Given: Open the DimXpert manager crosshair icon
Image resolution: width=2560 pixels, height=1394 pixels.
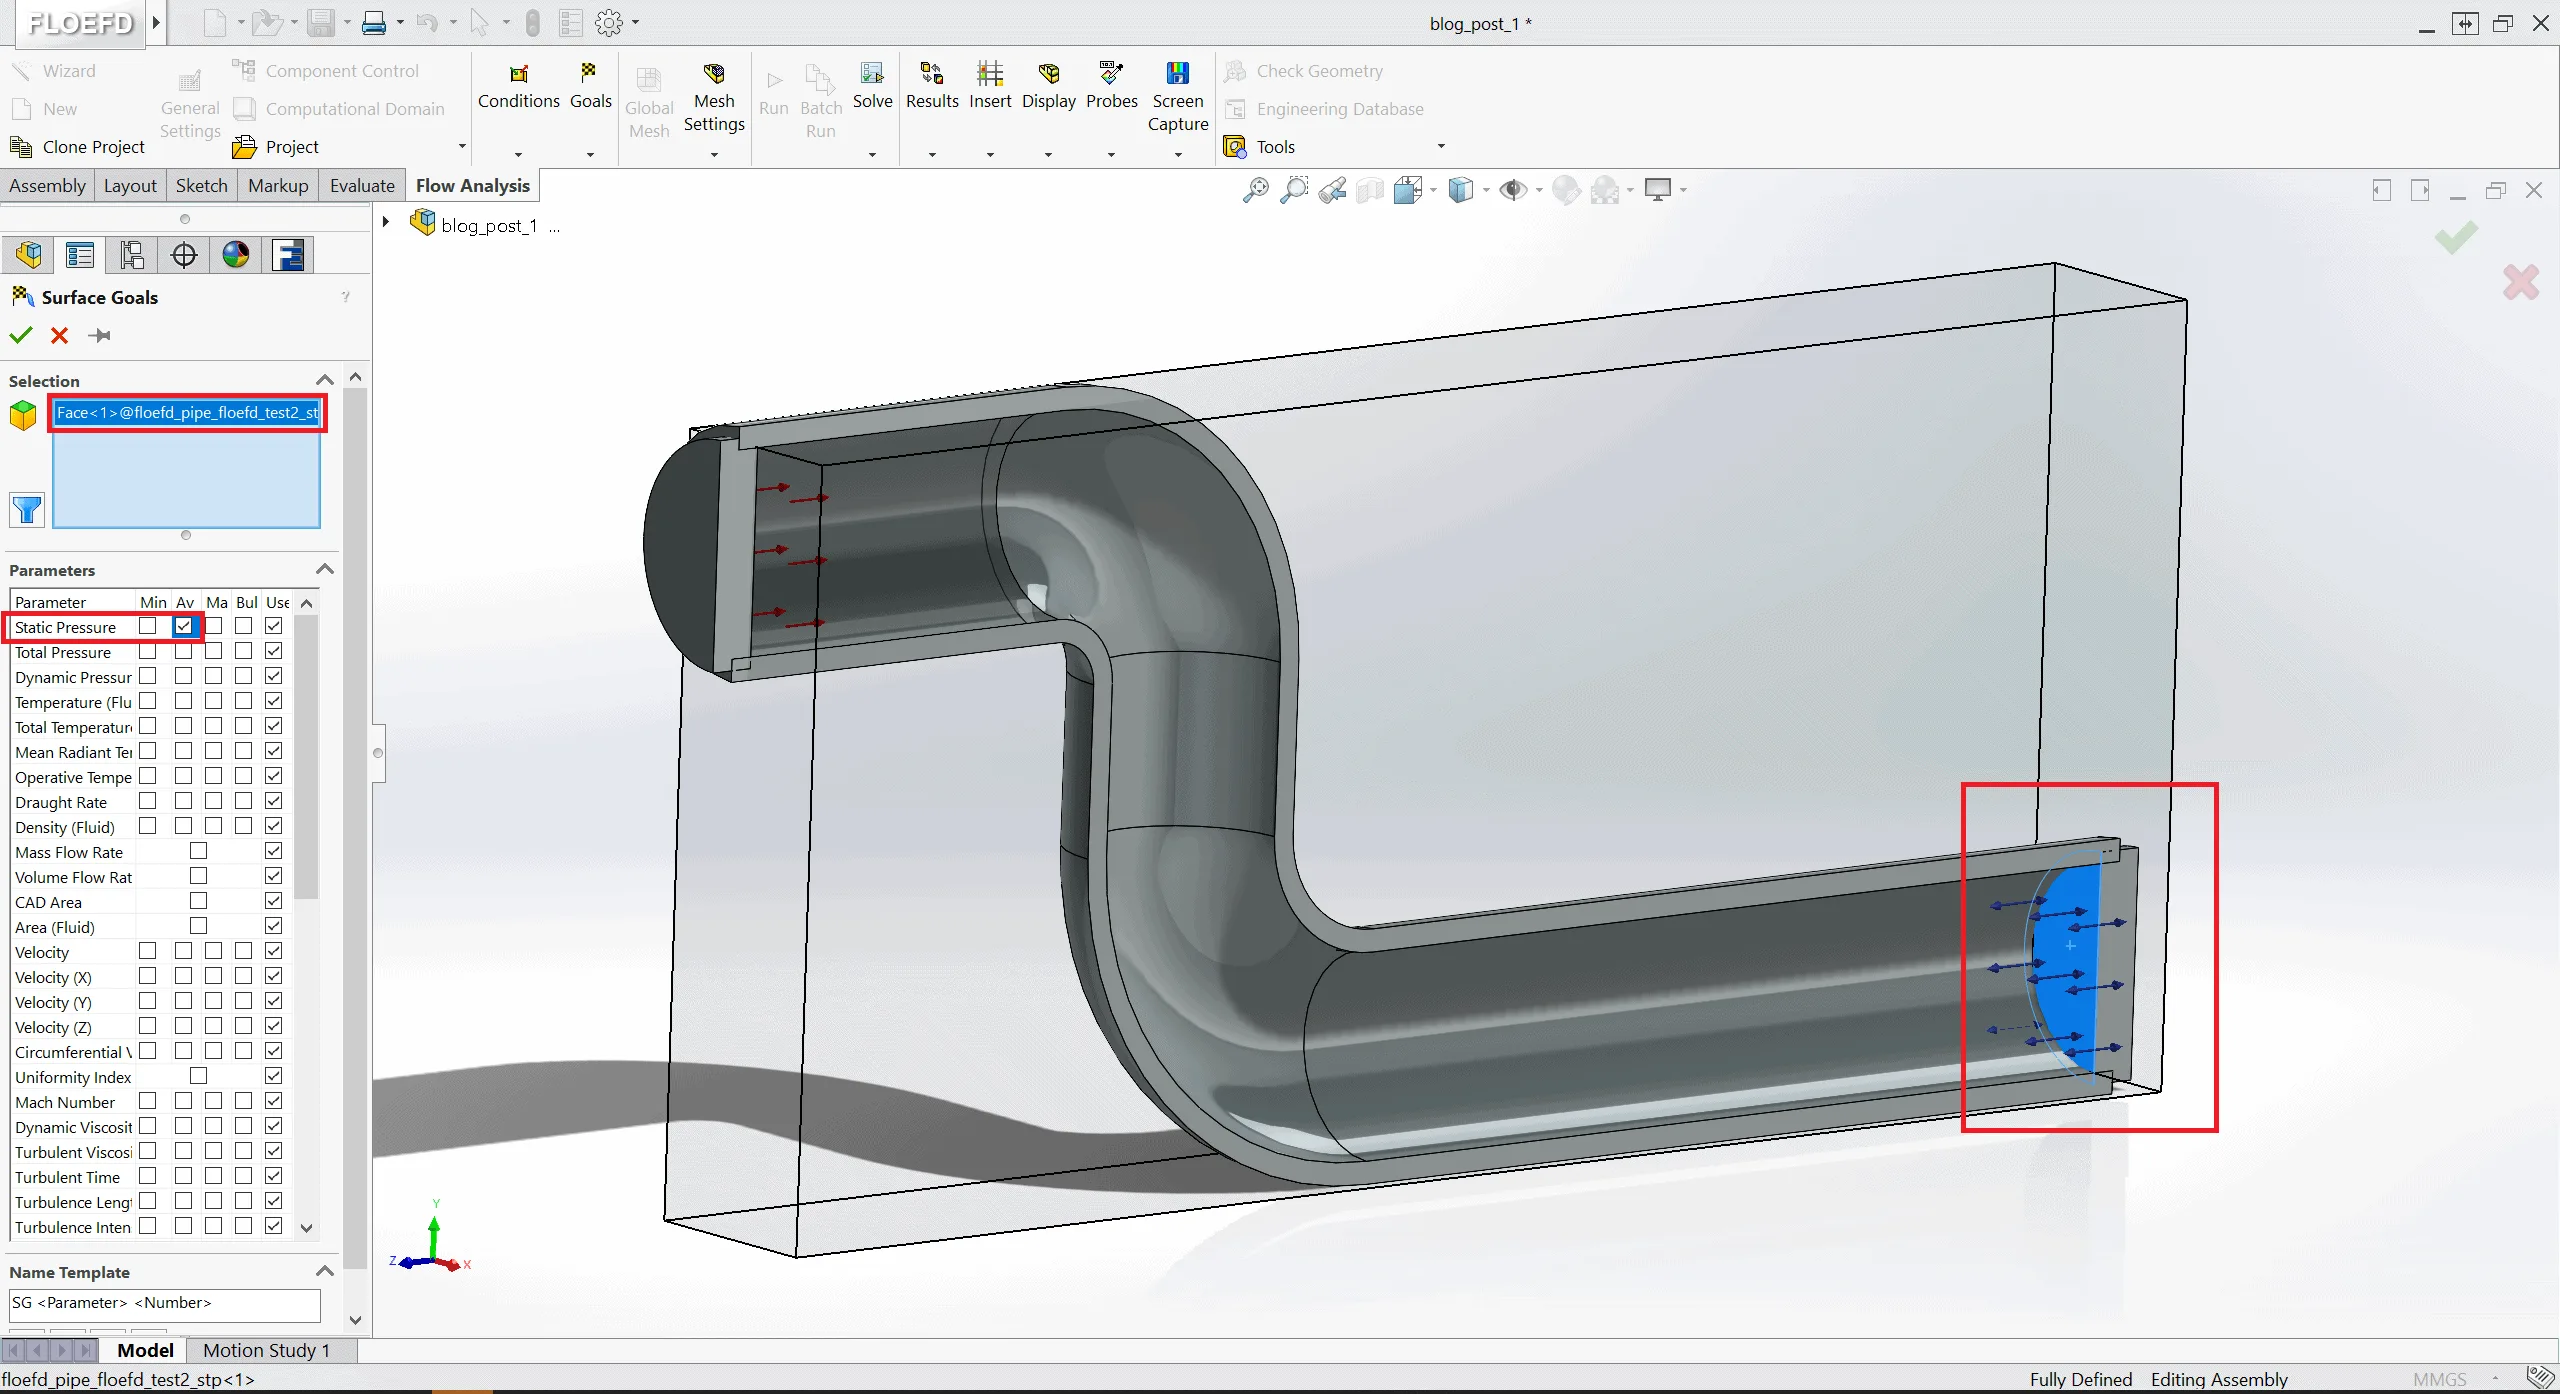Looking at the screenshot, I should click(184, 255).
